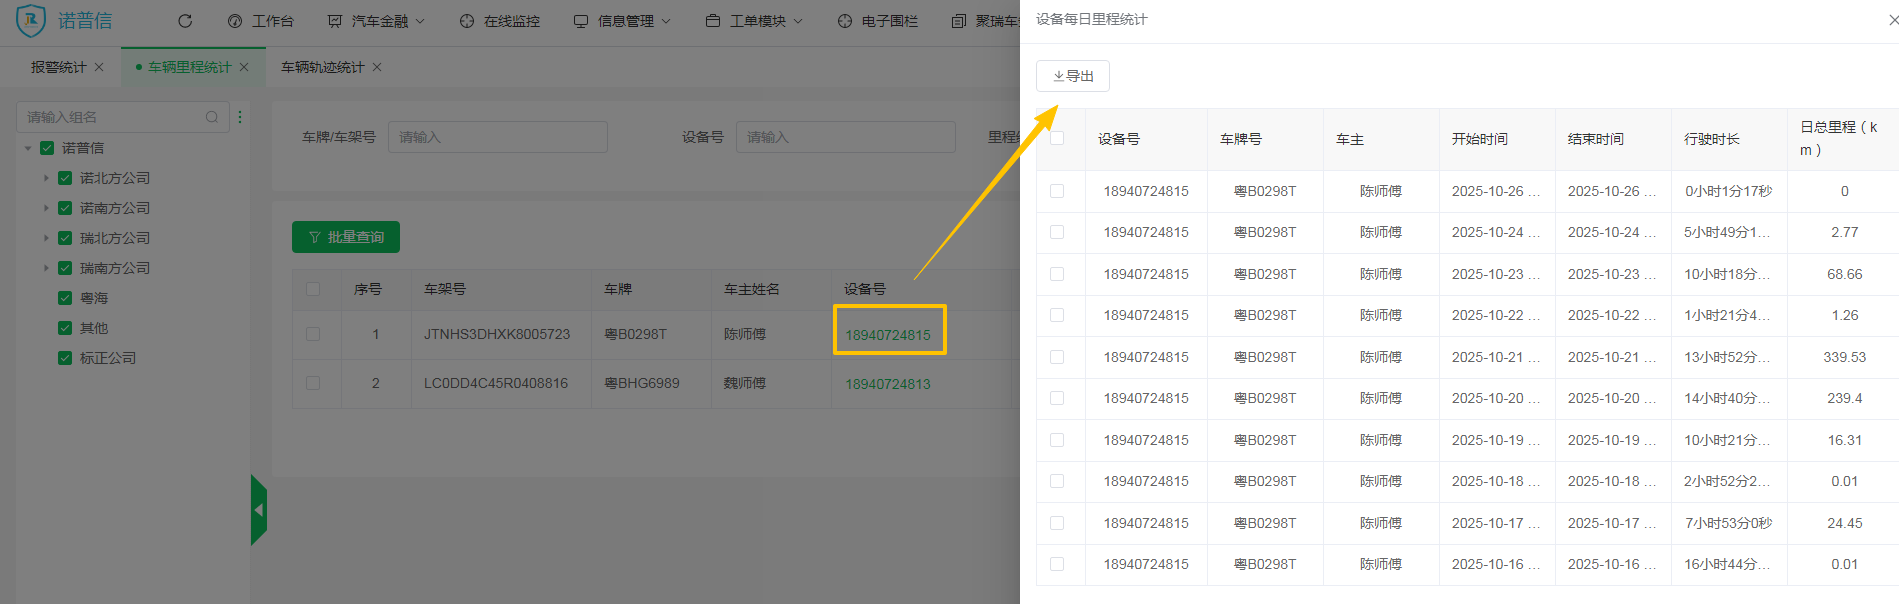Image resolution: width=1899 pixels, height=604 pixels.
Task: Open 在线监控 from top navigation
Action: 500,21
